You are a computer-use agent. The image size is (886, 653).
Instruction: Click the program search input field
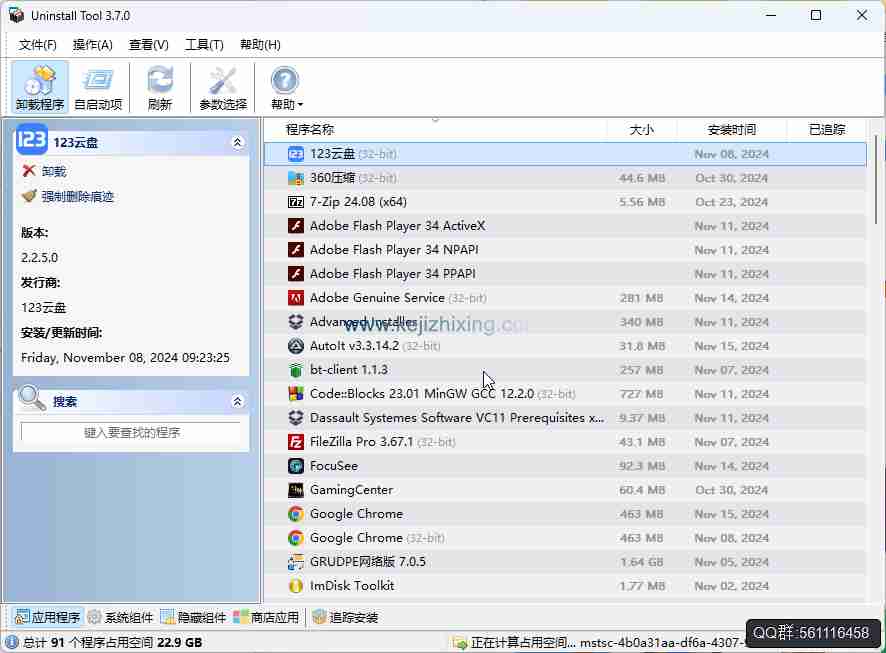pos(131,433)
